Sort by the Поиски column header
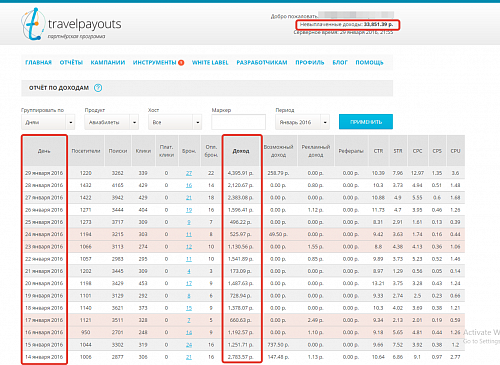 pyautogui.click(x=118, y=151)
